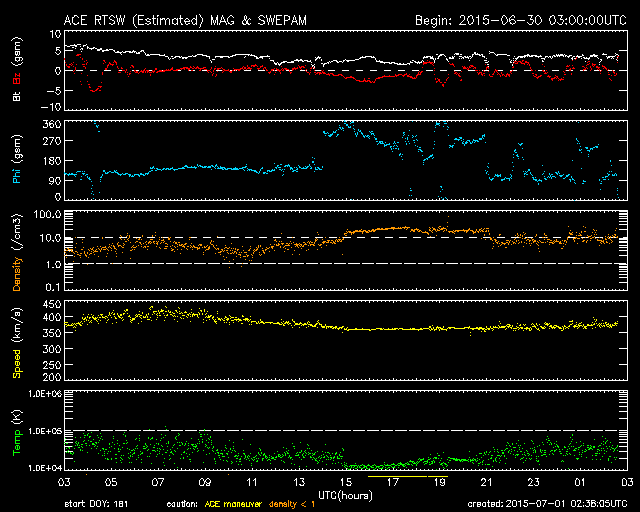
Task: Click the plot title 'ACE RTSW (Estimated) MAG & SWEPAM'
Action: point(185,20)
